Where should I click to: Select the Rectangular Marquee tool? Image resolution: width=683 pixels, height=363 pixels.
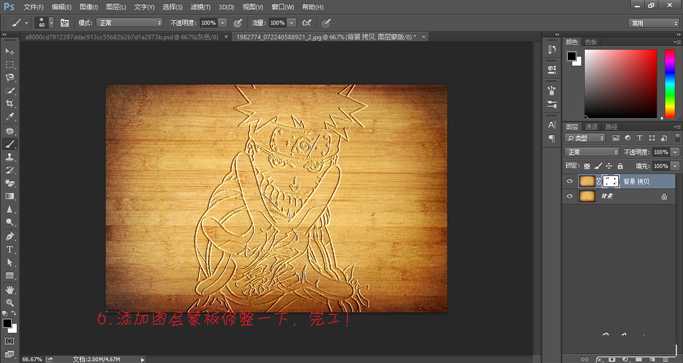(x=9, y=64)
